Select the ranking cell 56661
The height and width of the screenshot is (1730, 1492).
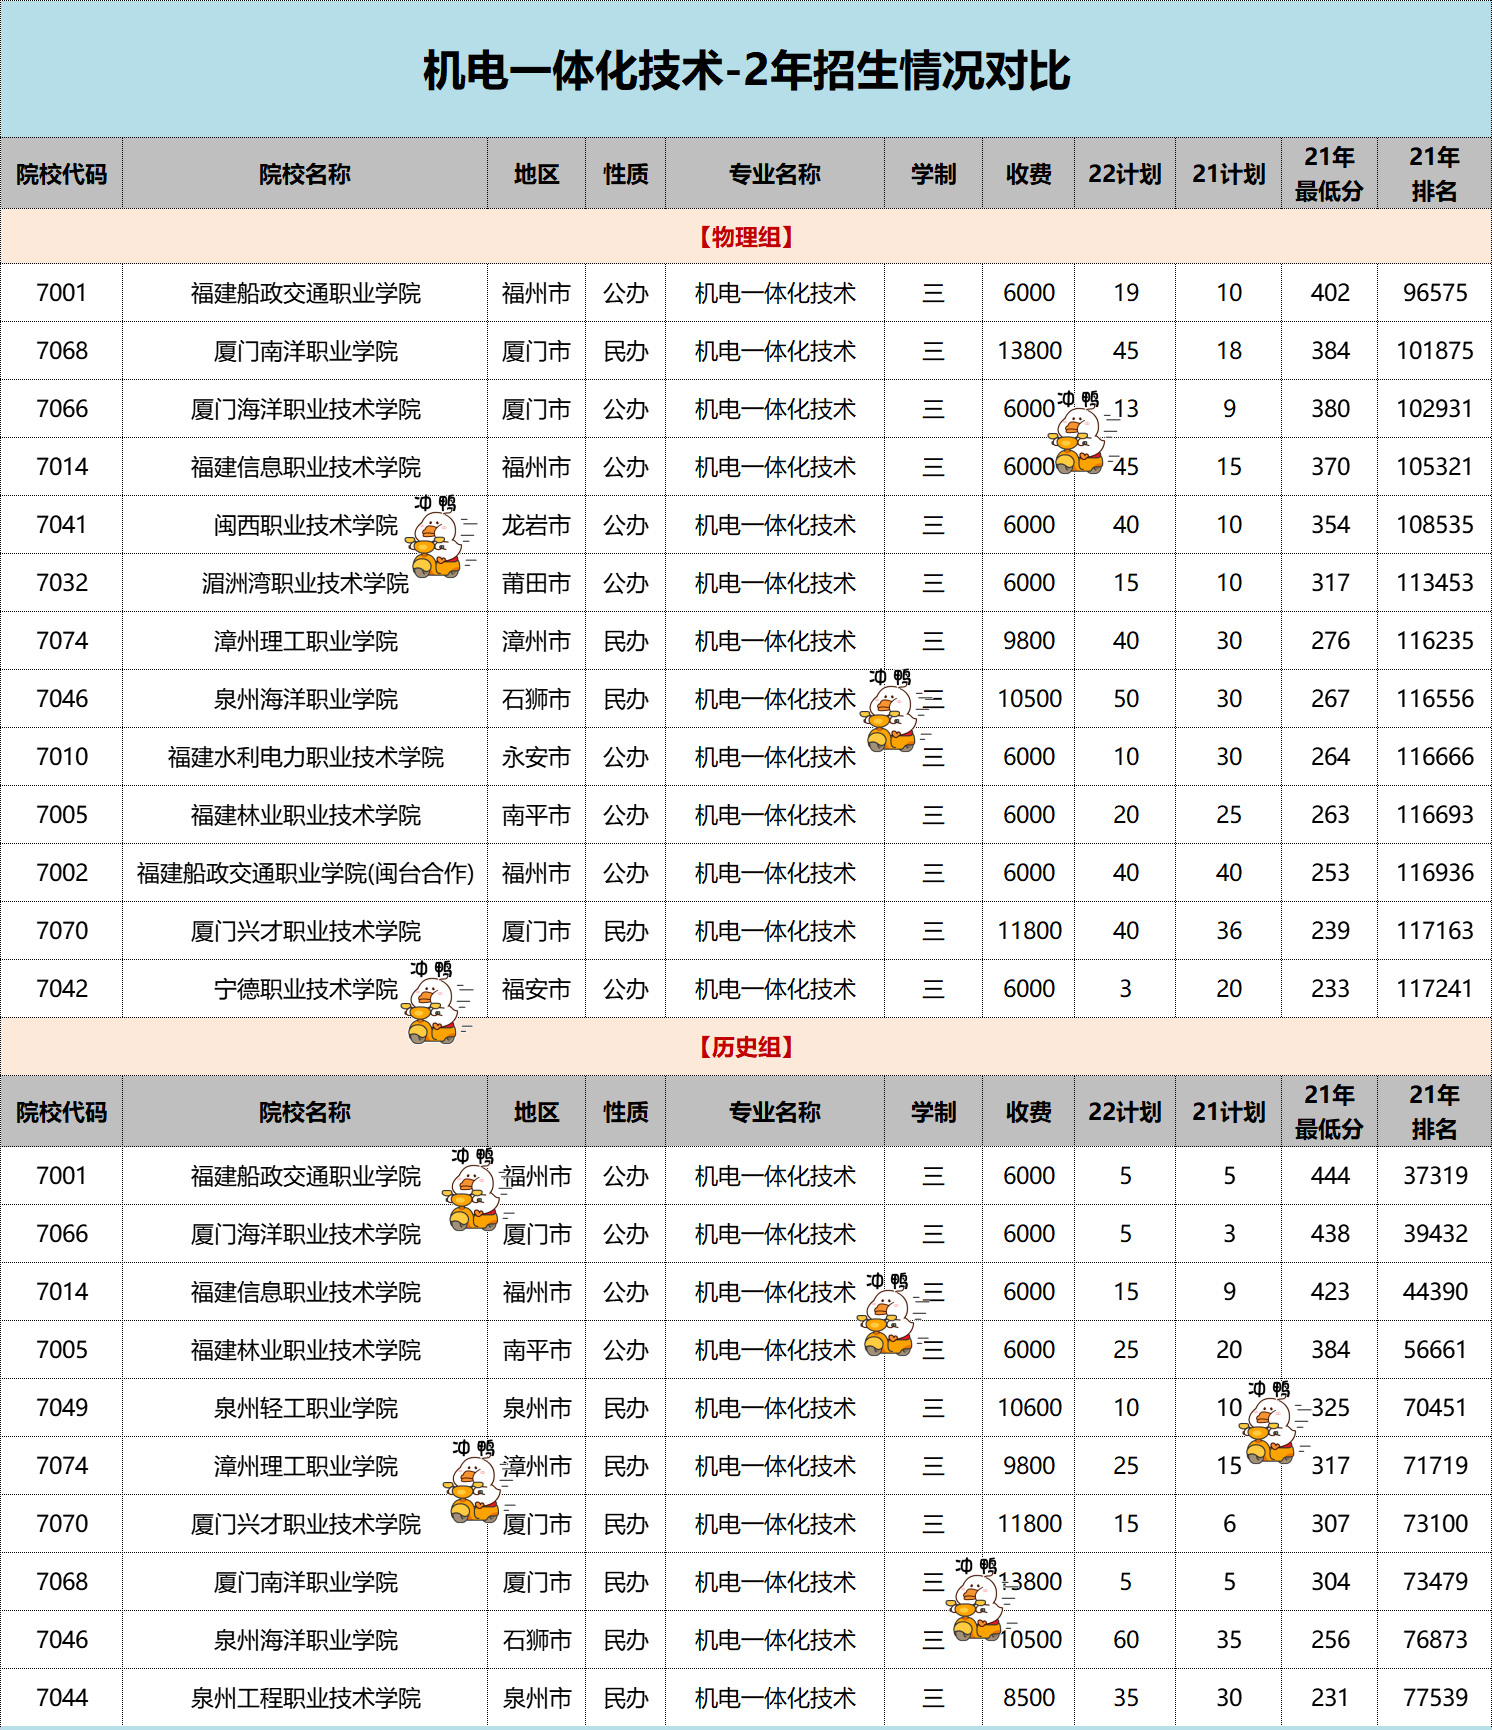point(1434,1350)
